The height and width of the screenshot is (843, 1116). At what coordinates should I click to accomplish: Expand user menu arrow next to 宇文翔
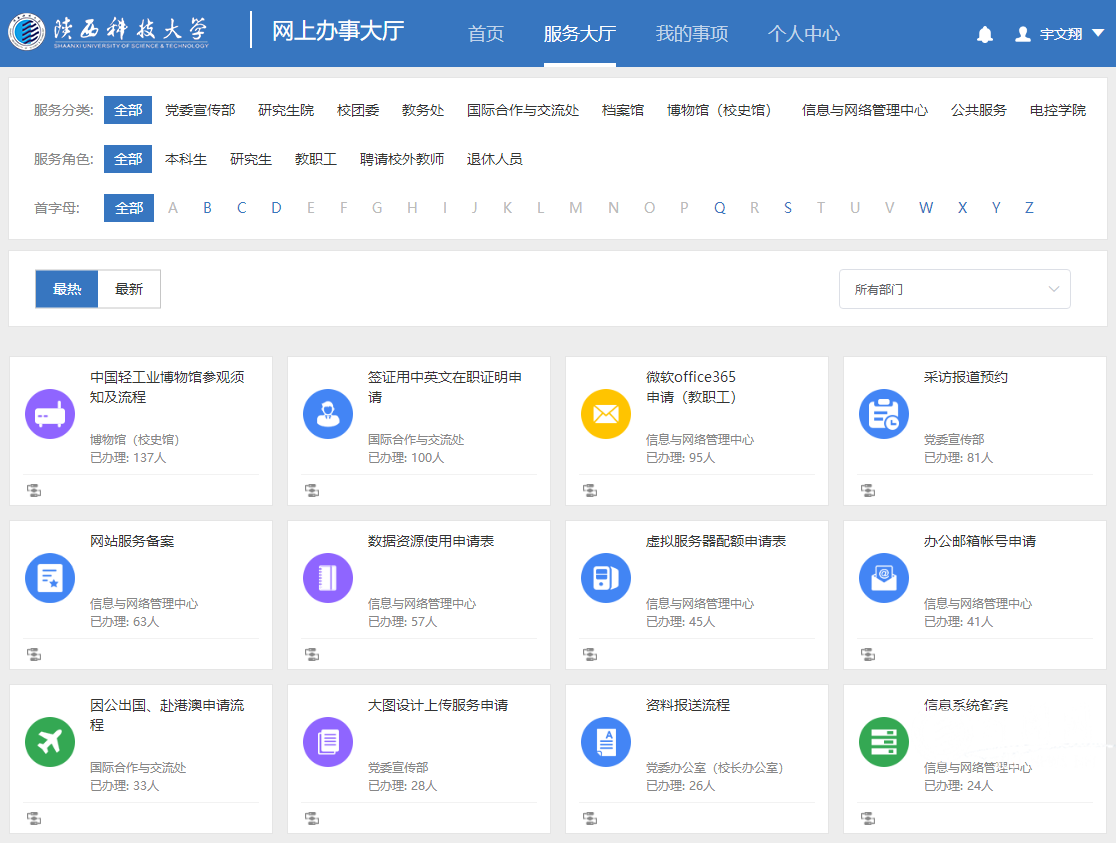pyautogui.click(x=1097, y=33)
